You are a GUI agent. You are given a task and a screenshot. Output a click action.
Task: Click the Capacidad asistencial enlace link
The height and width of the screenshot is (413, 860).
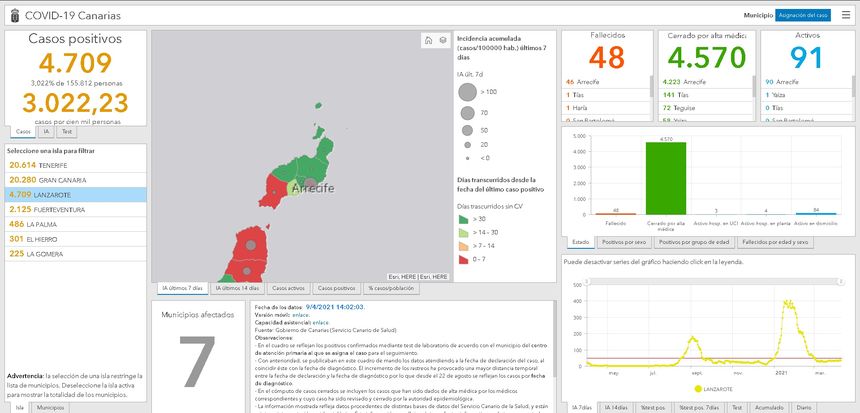tap(320, 323)
